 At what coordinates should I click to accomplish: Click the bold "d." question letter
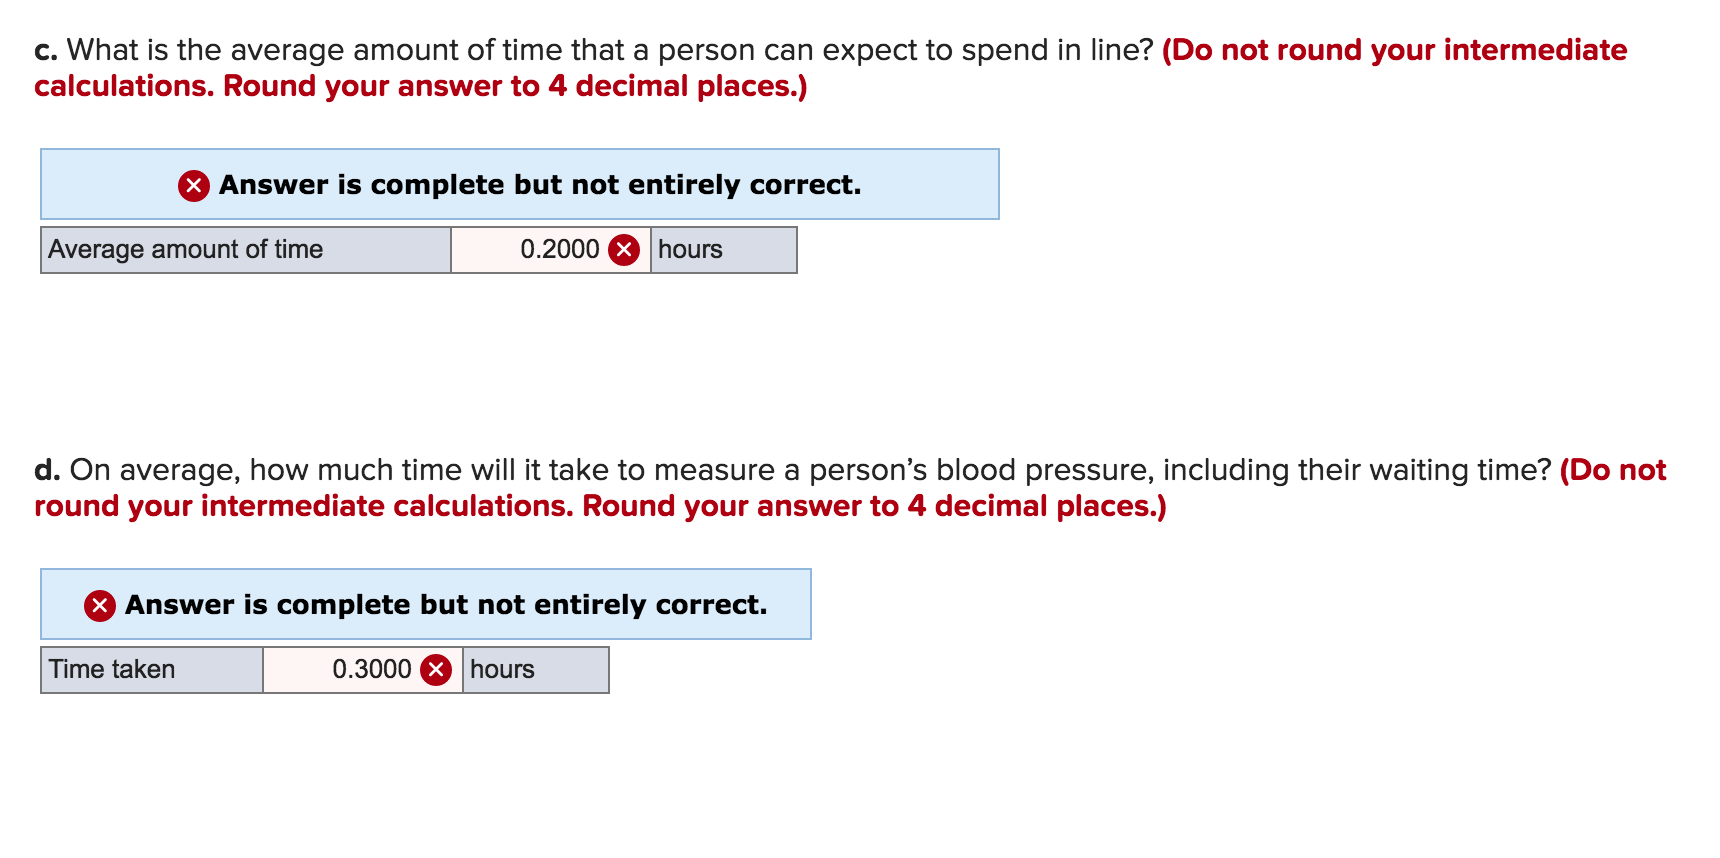coord(47,471)
